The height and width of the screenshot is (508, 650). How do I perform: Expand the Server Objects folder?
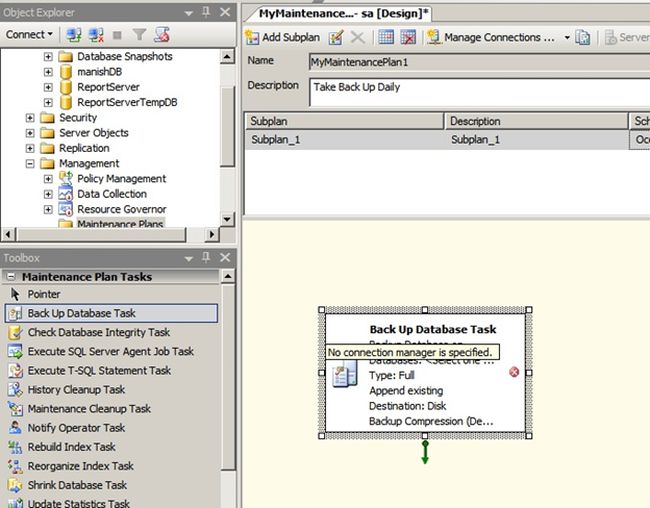pyautogui.click(x=30, y=133)
